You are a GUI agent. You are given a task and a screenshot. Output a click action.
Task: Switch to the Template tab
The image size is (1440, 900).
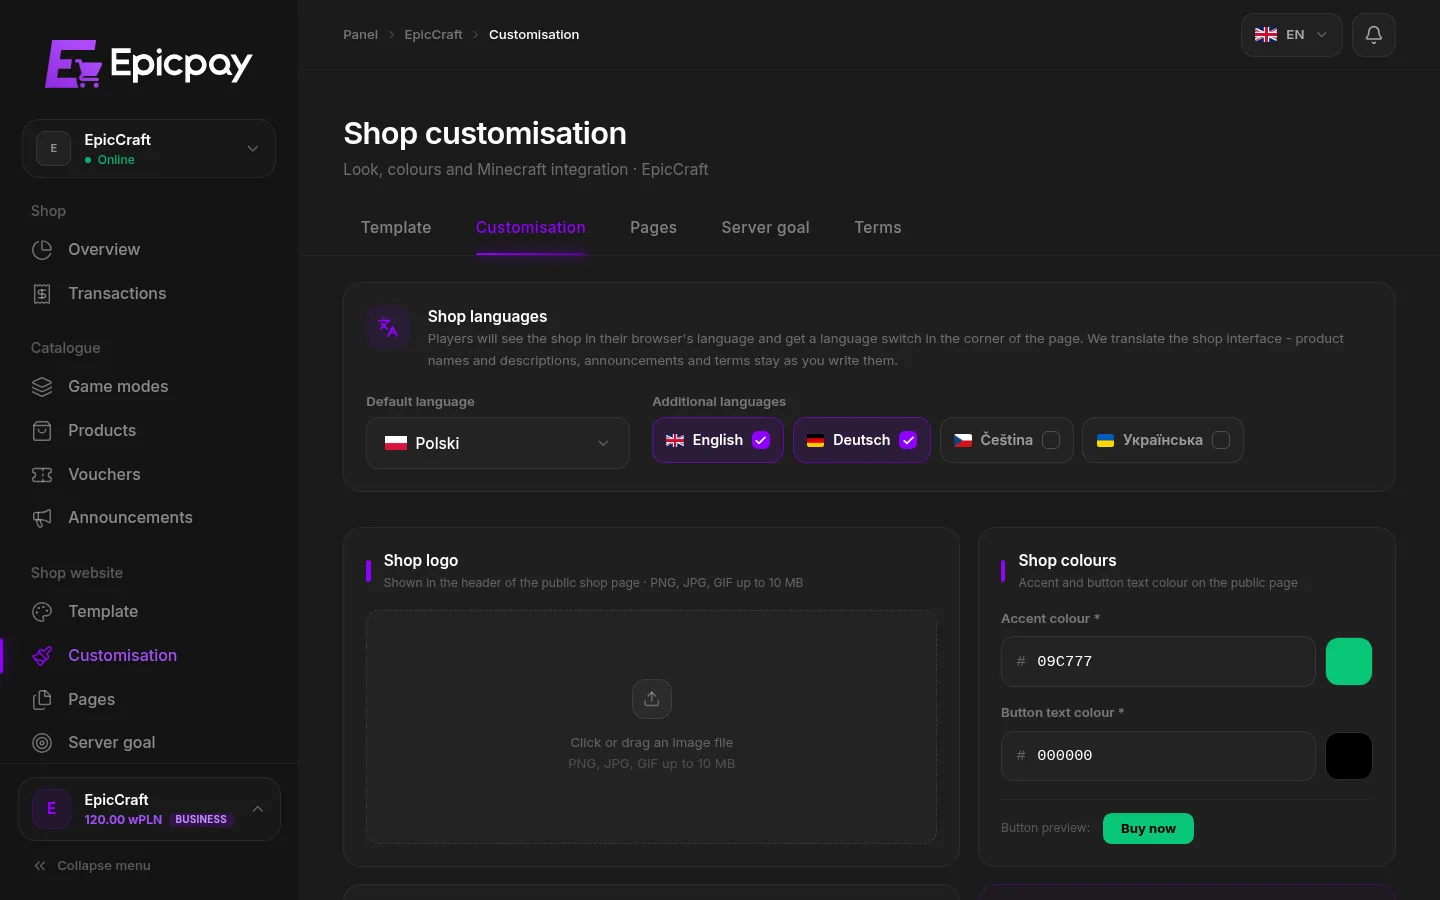point(396,228)
